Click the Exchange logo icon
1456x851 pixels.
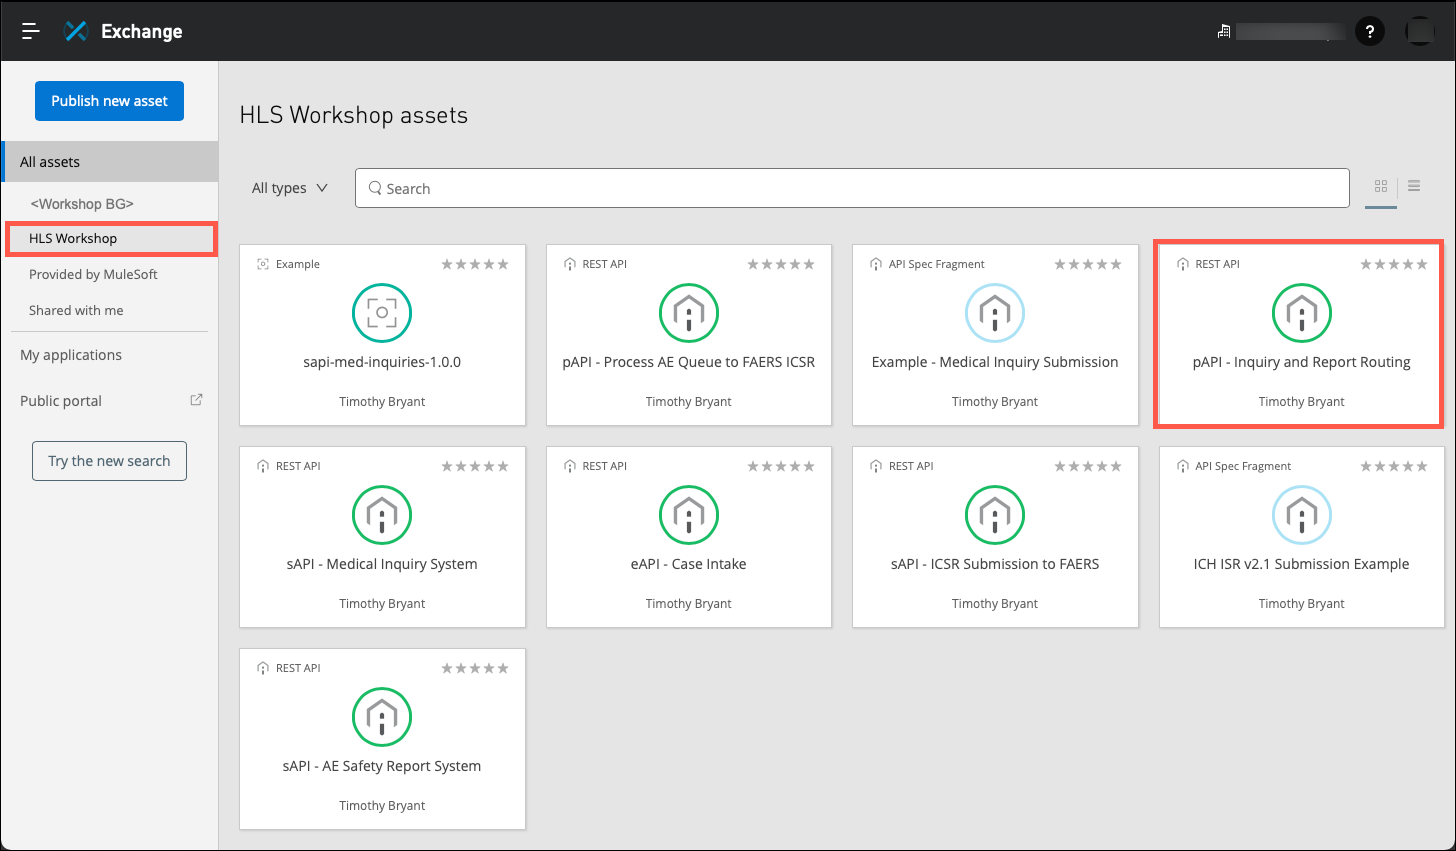pyautogui.click(x=76, y=31)
